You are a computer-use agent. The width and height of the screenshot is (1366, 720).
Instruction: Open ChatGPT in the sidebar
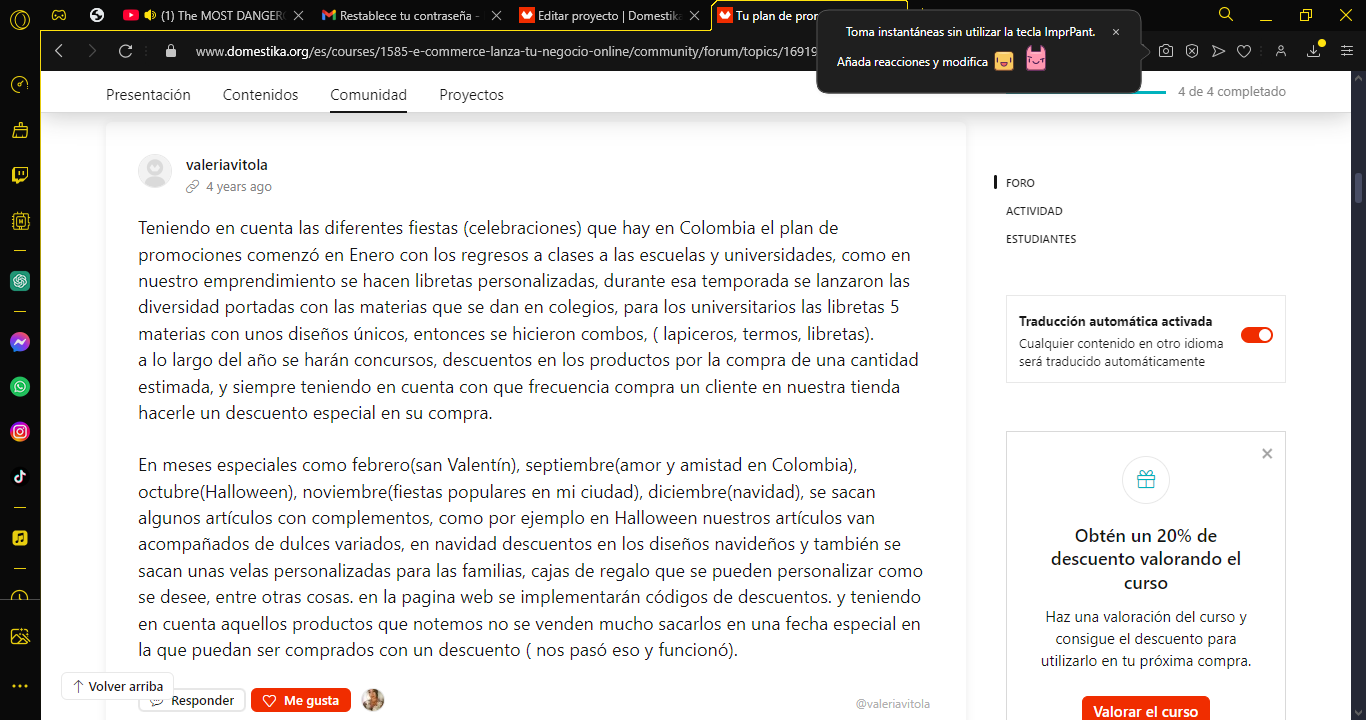tap(20, 281)
